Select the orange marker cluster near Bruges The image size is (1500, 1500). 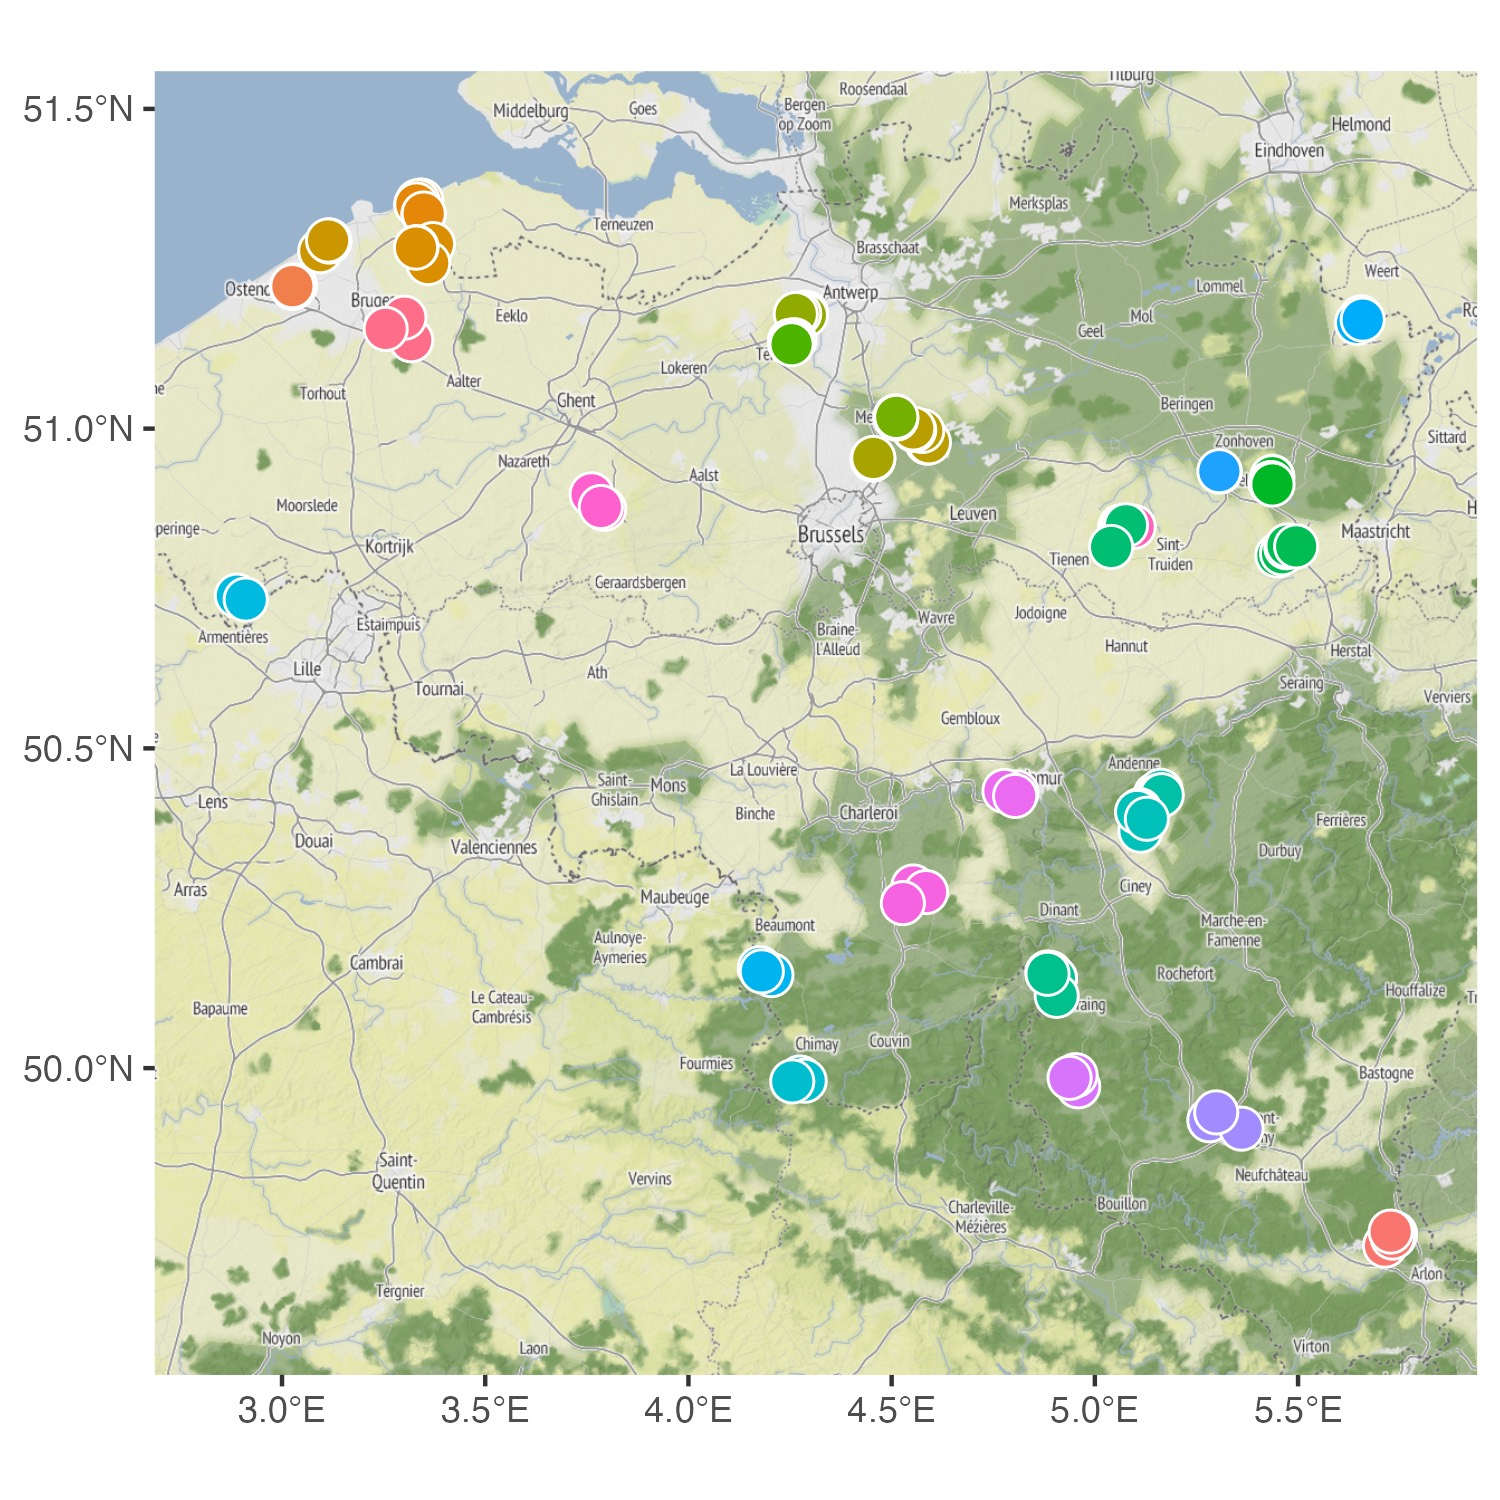point(422,232)
